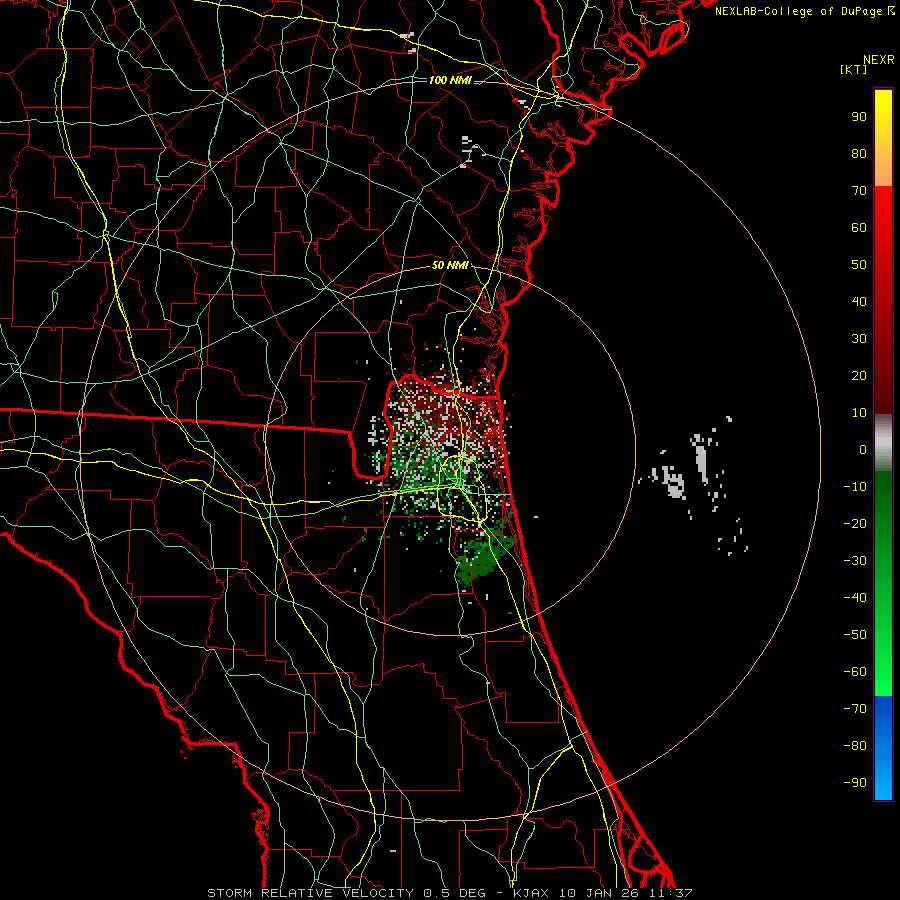Click the yellow top segment of the color bar
This screenshot has height=900, width=900.
pyautogui.click(x=883, y=138)
